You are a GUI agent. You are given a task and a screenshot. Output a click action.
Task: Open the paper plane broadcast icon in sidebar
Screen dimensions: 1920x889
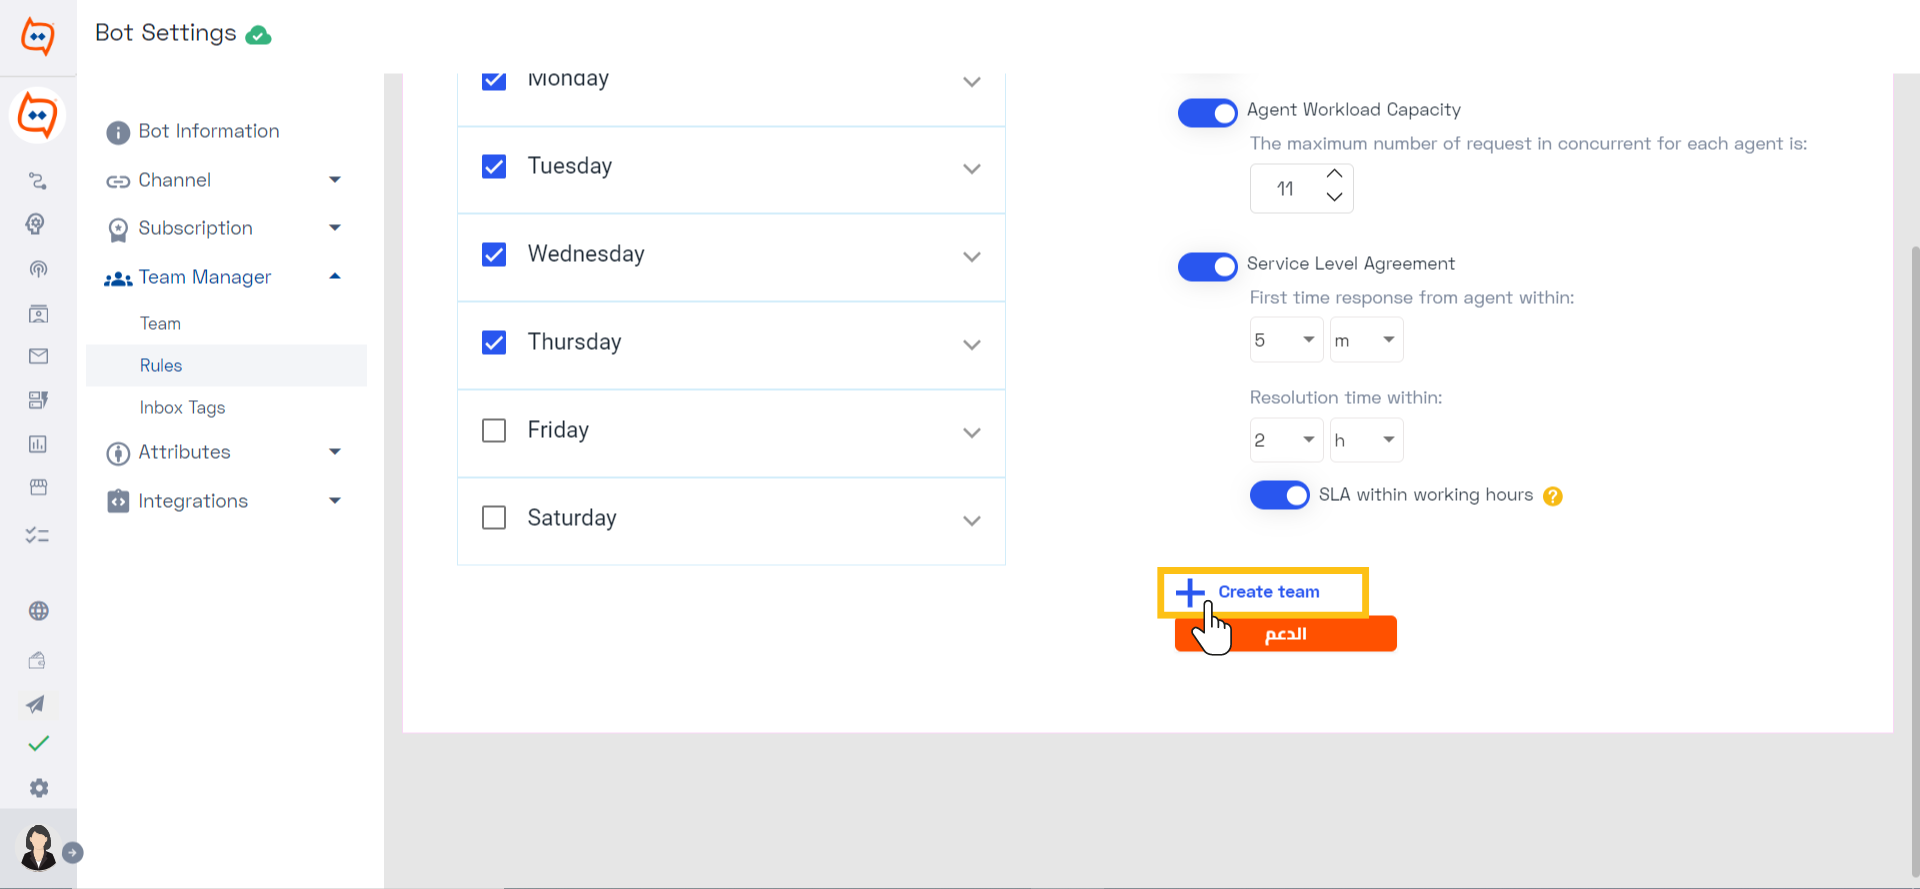(x=36, y=705)
